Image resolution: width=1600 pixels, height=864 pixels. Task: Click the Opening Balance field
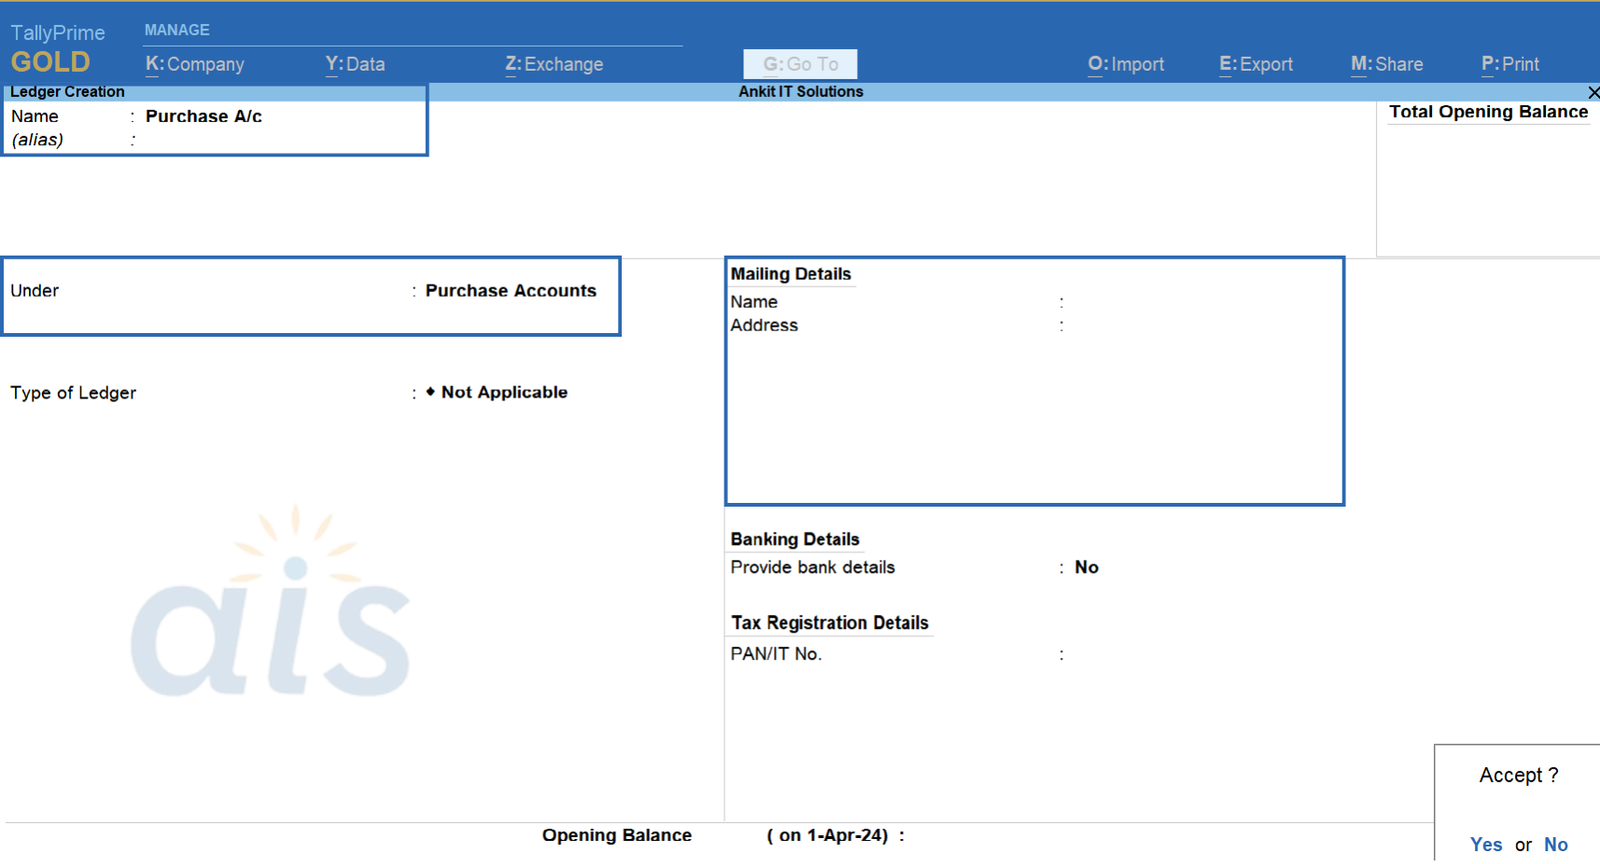coord(1000,836)
